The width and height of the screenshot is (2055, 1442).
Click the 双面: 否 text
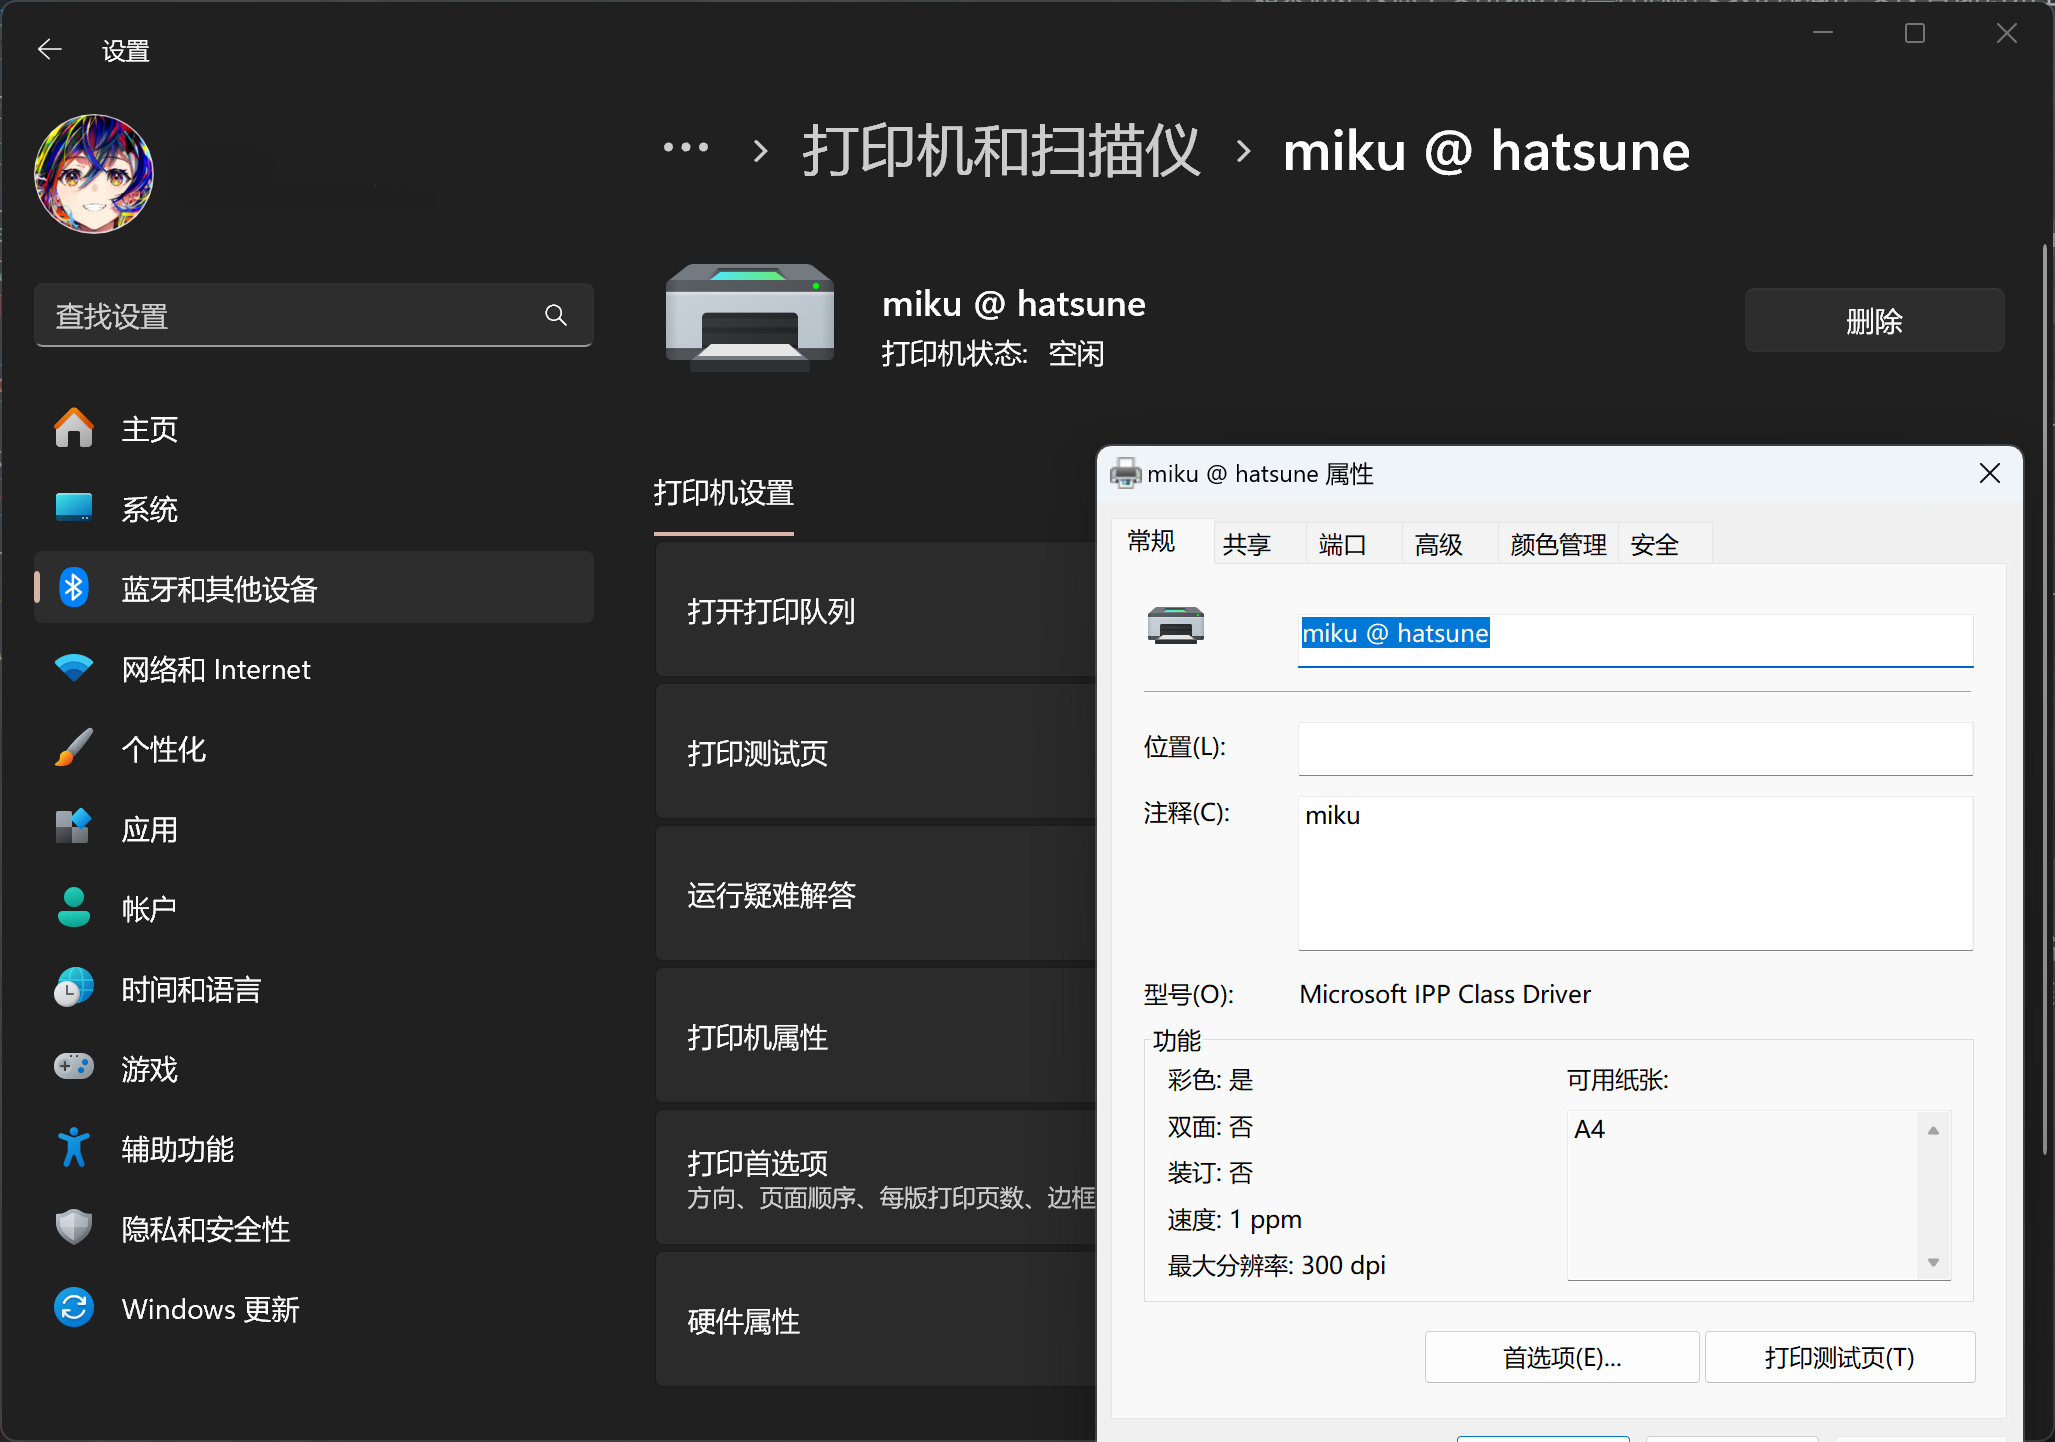[x=1211, y=1127]
